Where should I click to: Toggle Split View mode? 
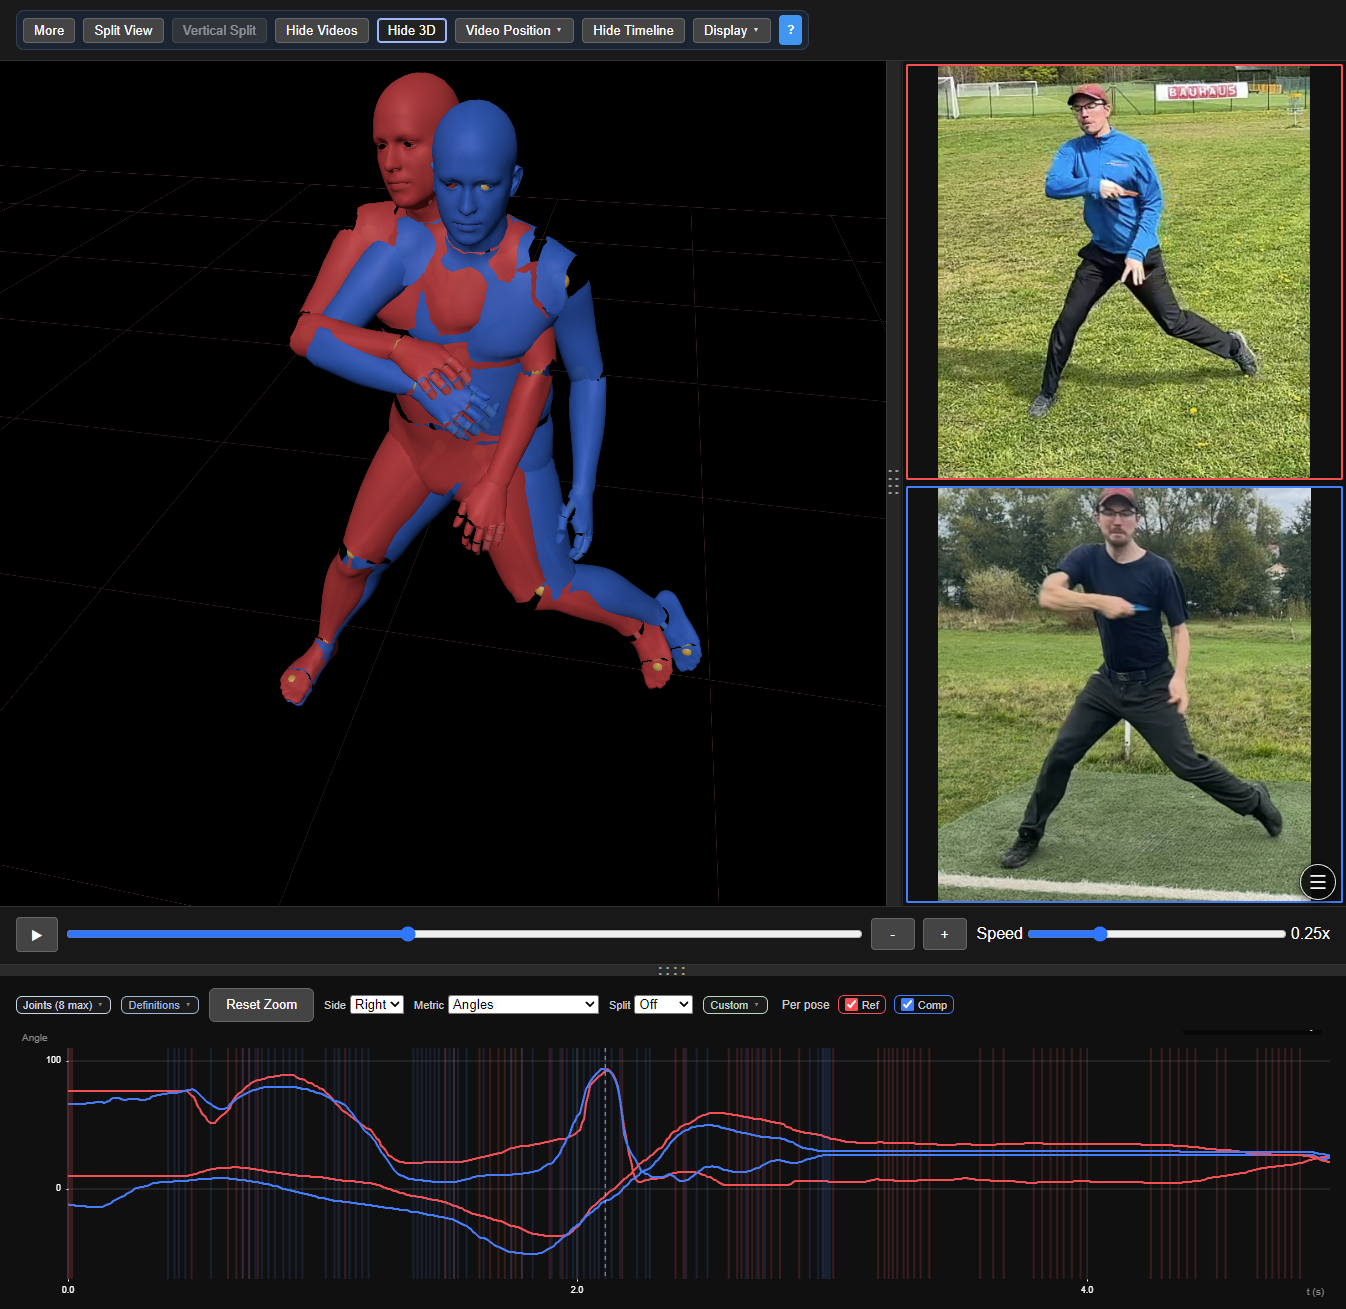(123, 30)
